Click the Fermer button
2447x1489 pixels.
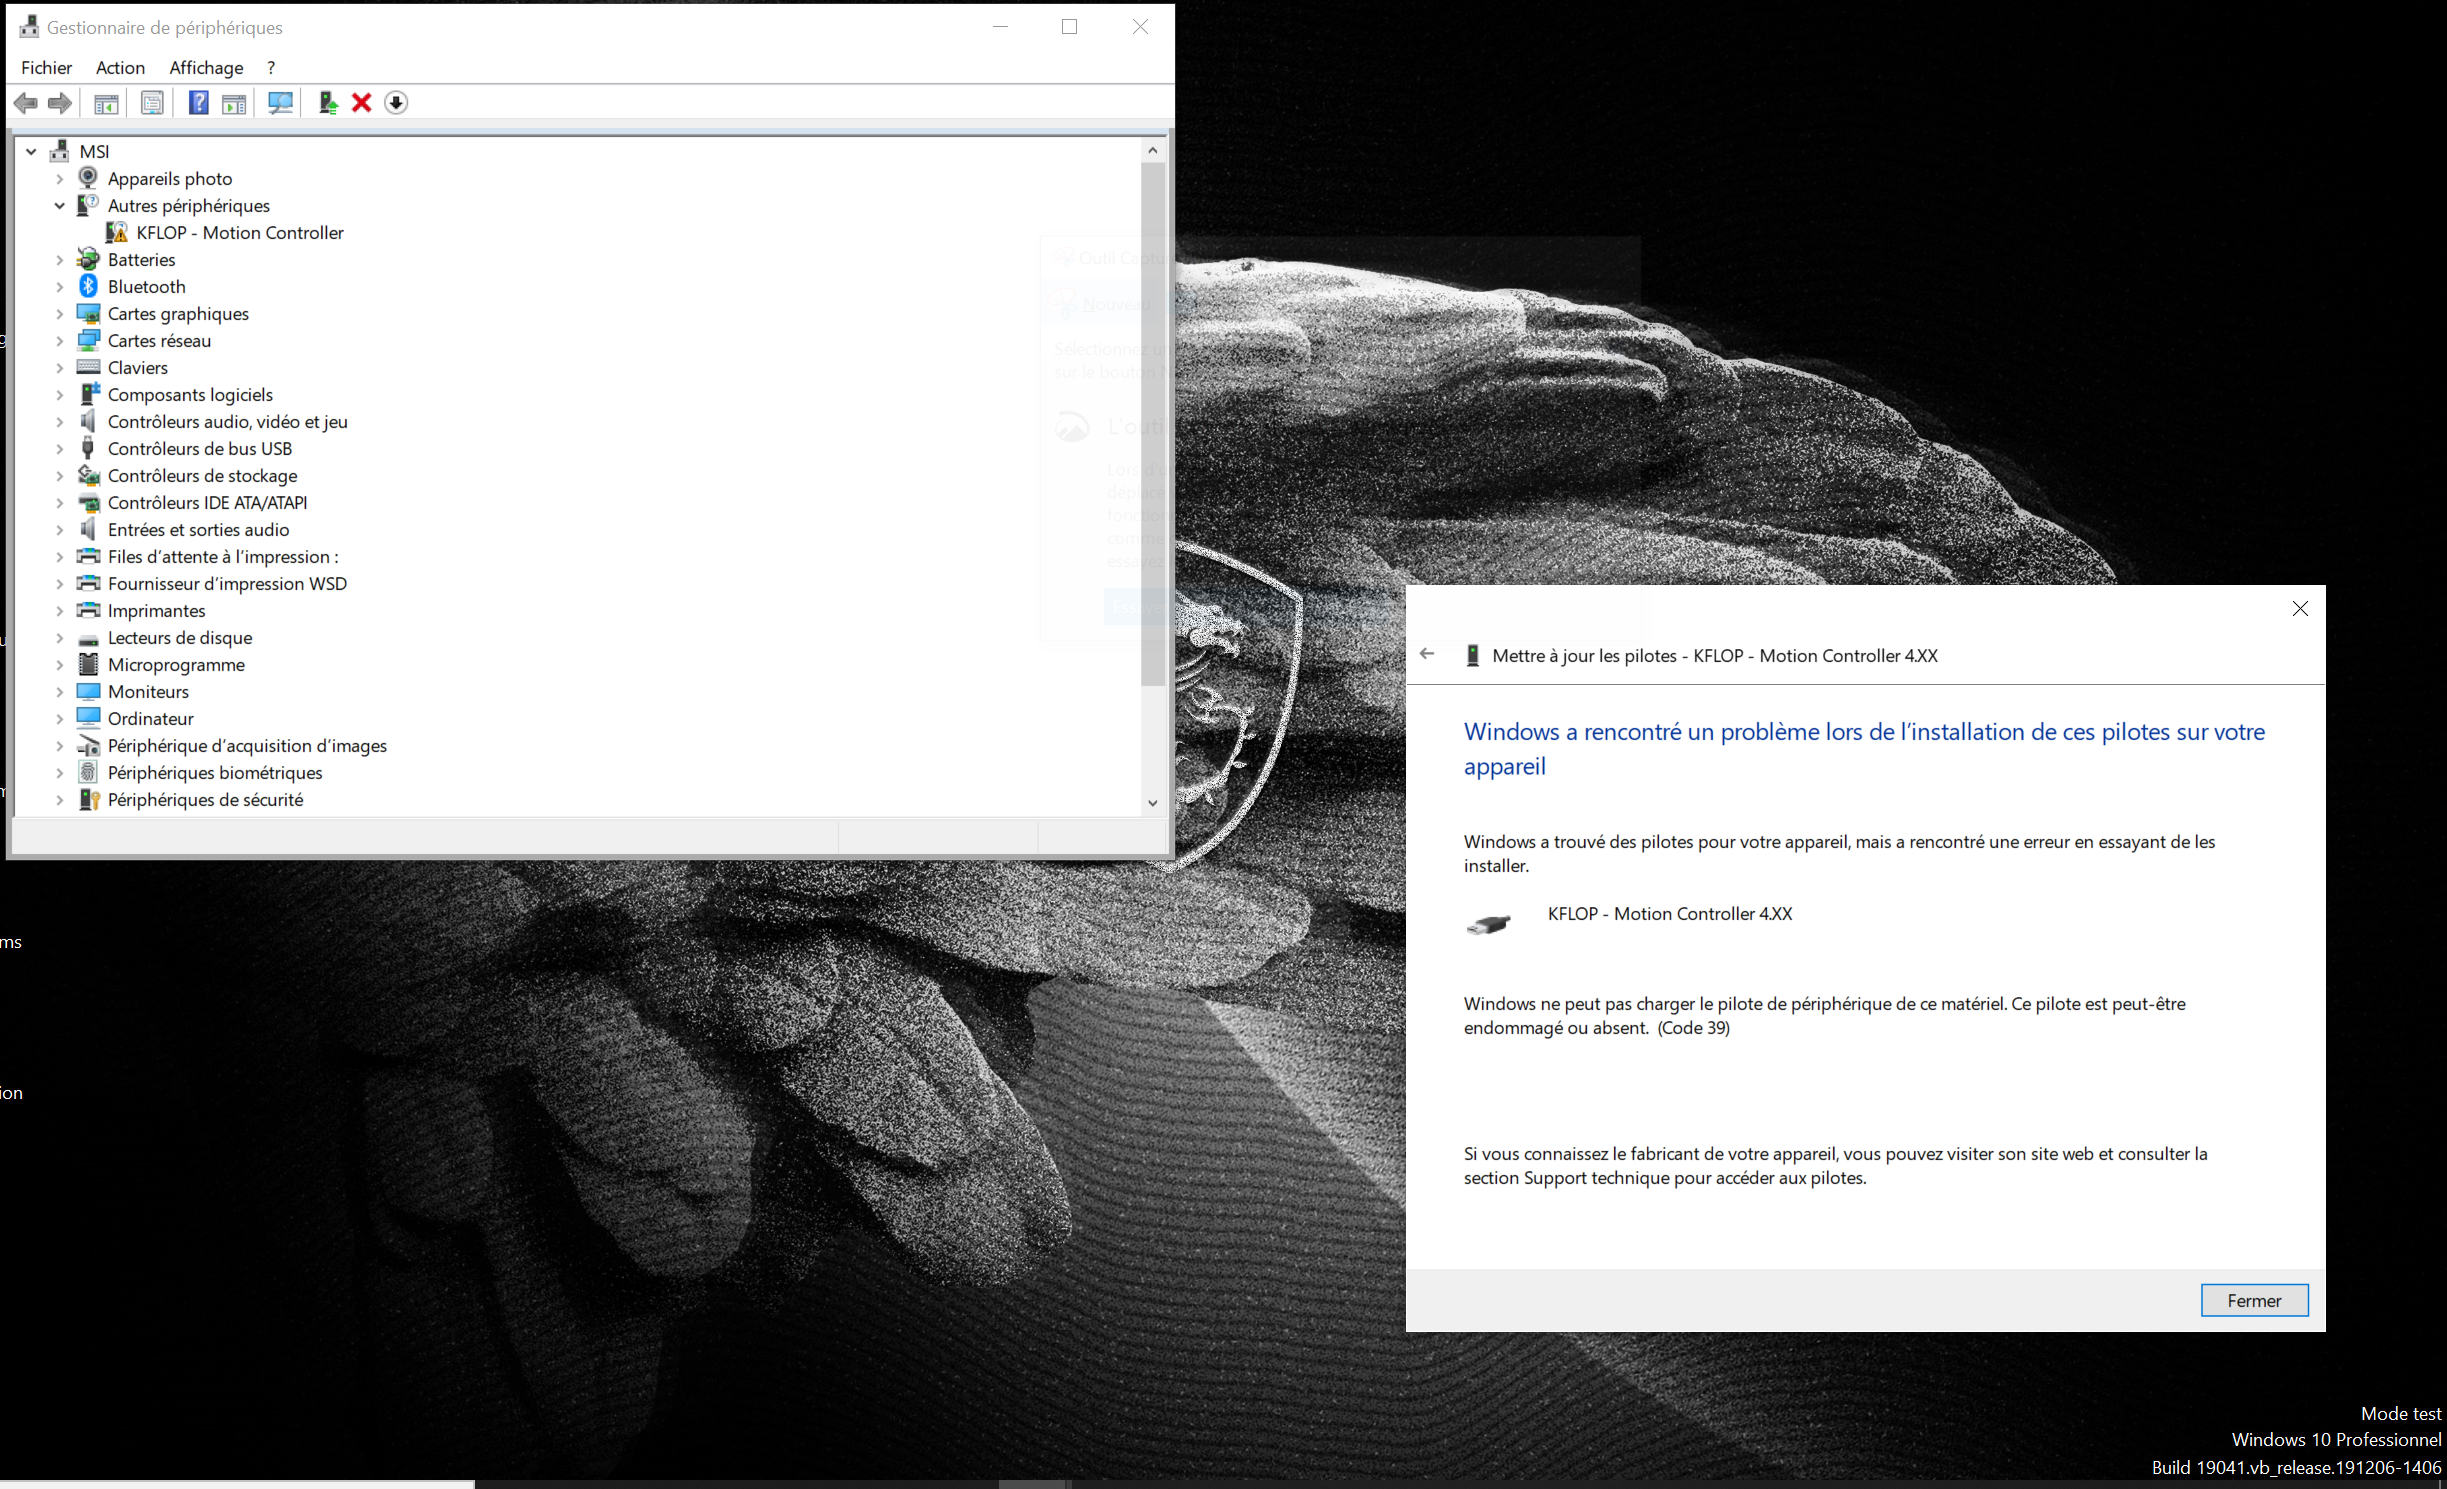click(x=2254, y=1300)
